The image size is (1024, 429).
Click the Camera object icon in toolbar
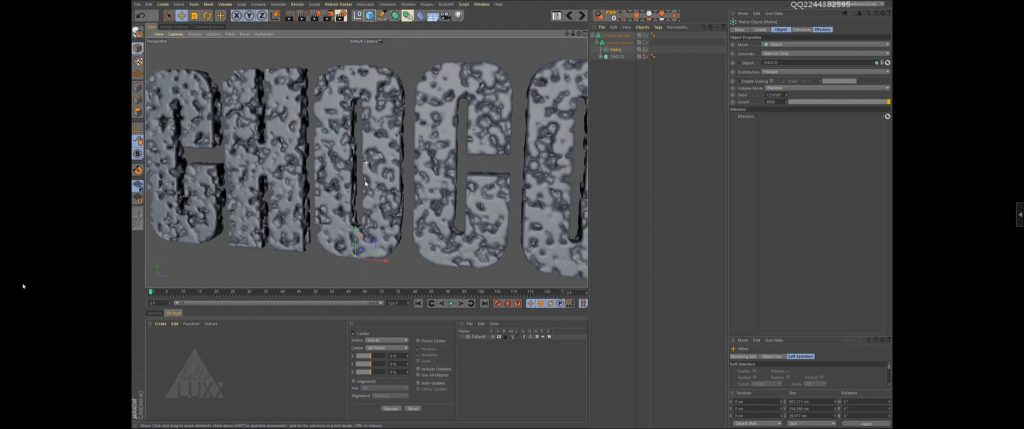pos(447,16)
